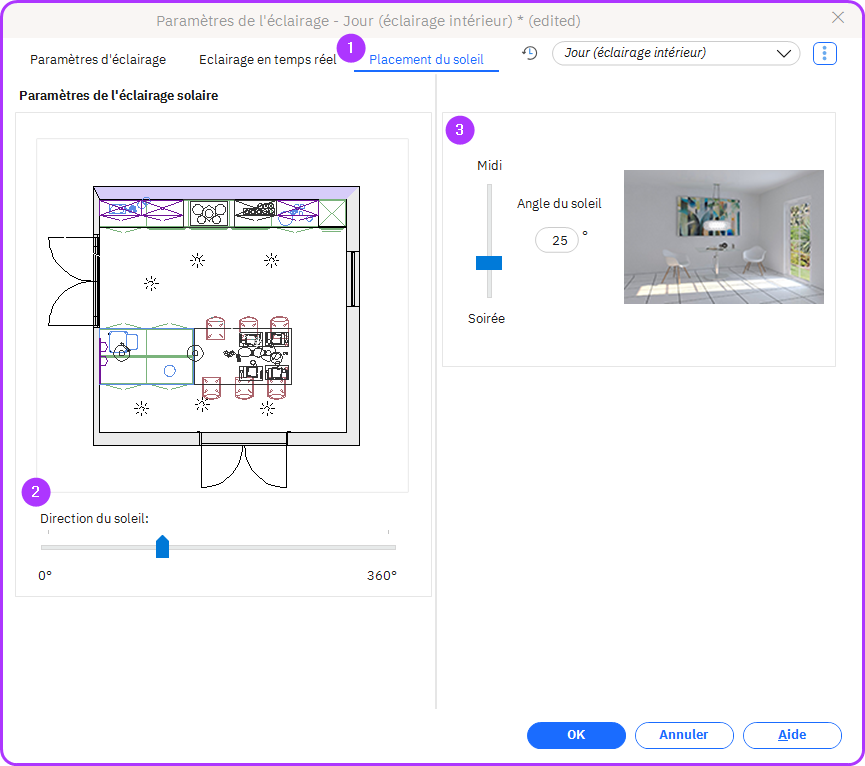
Task: Confirm with the OK button
Action: (x=576, y=735)
